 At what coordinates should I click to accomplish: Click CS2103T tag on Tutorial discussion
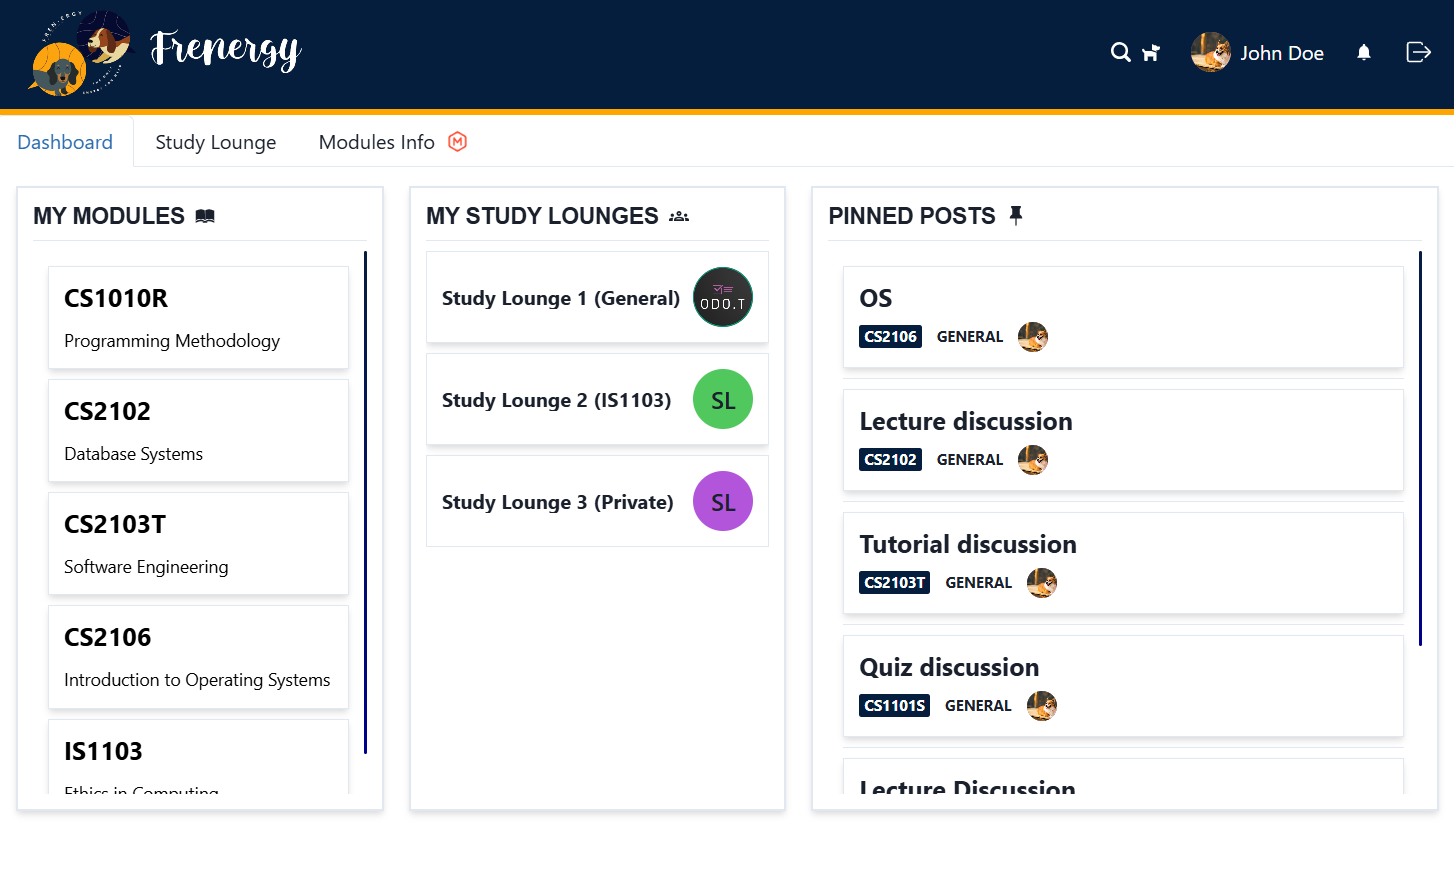pos(894,583)
